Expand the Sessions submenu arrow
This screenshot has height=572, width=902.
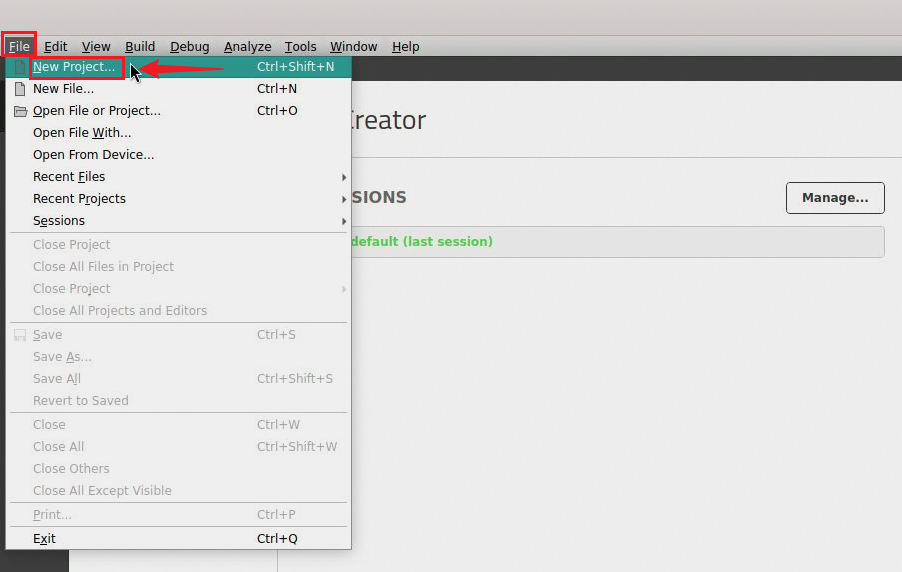tap(344, 221)
